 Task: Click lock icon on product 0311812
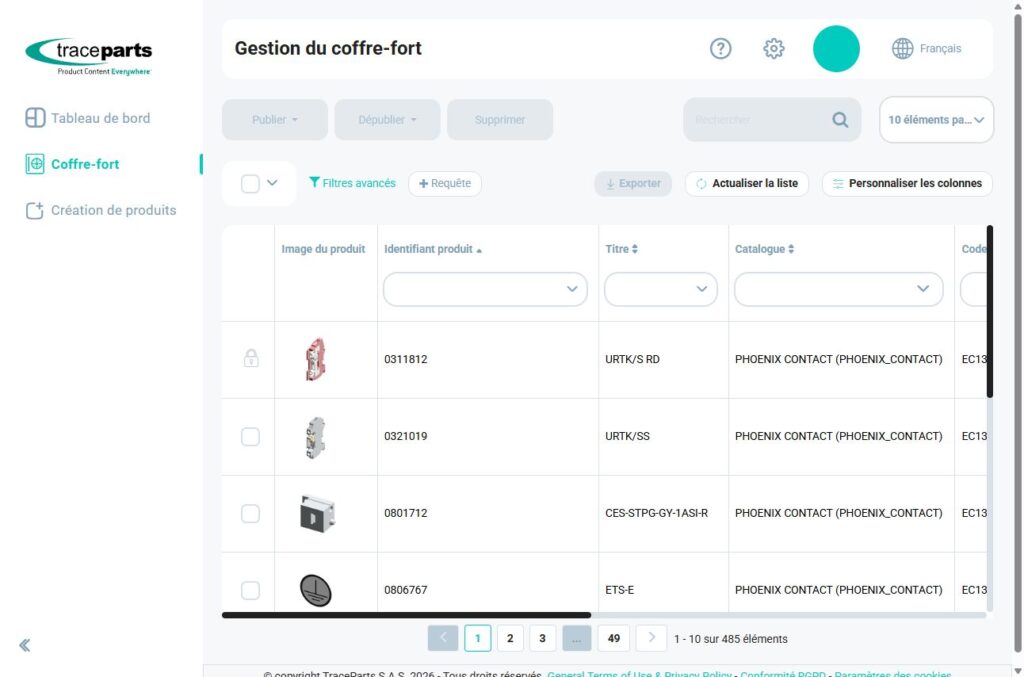coord(251,358)
